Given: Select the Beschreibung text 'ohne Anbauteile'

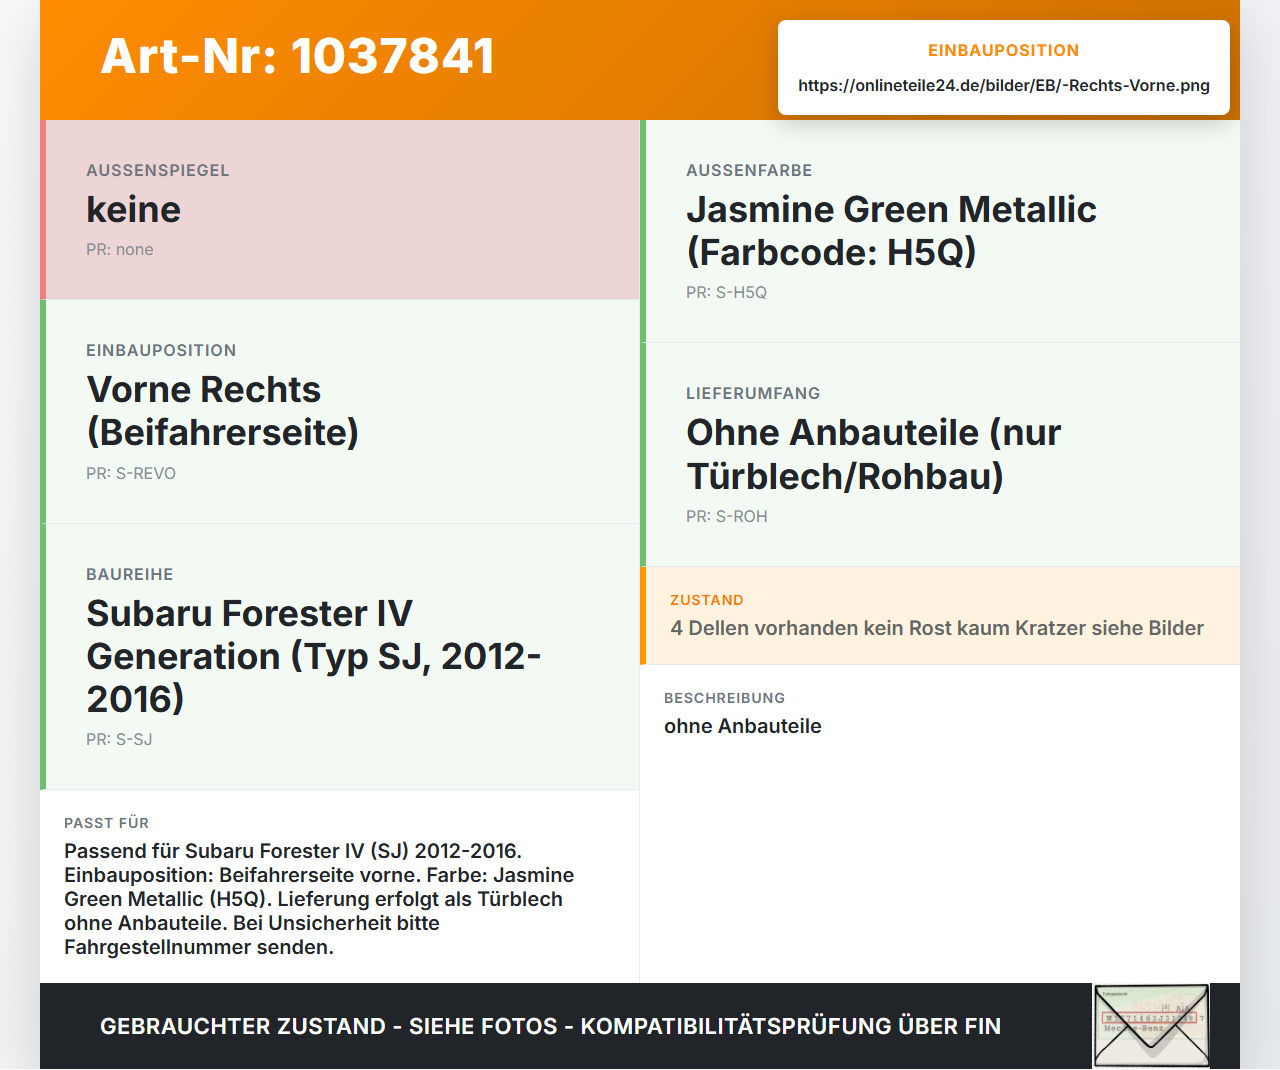Looking at the screenshot, I should click(x=743, y=726).
